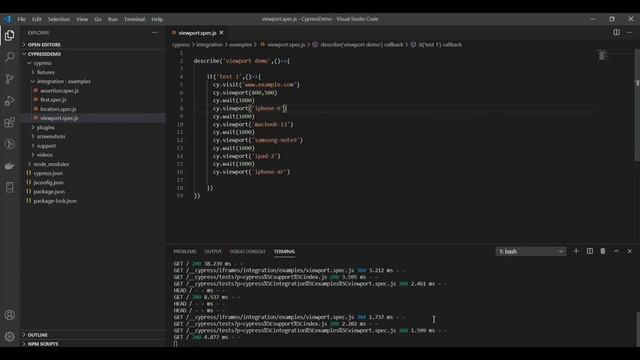Viewport: 640px width, 360px height.
Task: Open the Run and Debug view
Action: 9,100
